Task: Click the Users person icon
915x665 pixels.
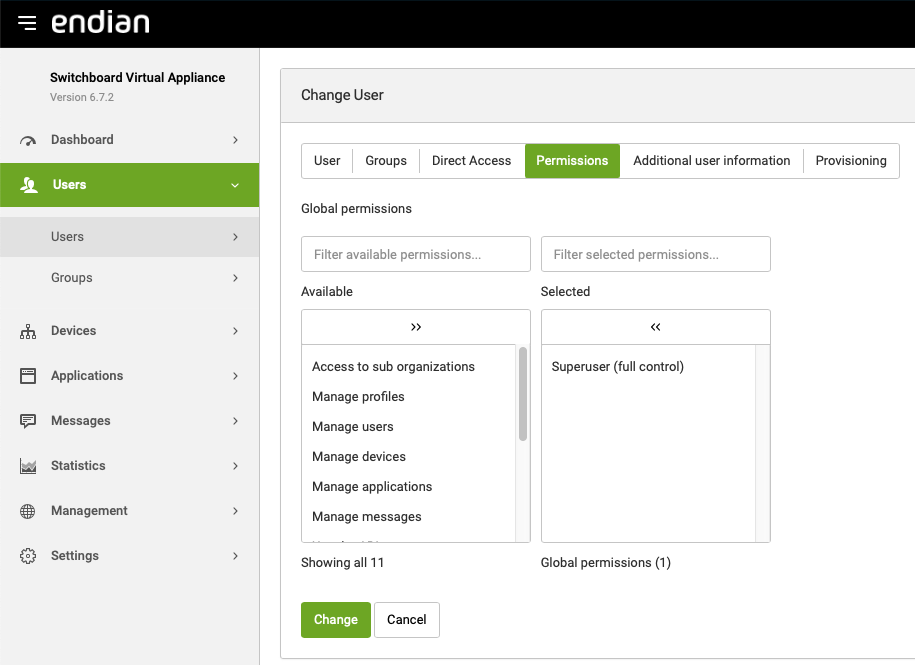Action: (28, 185)
